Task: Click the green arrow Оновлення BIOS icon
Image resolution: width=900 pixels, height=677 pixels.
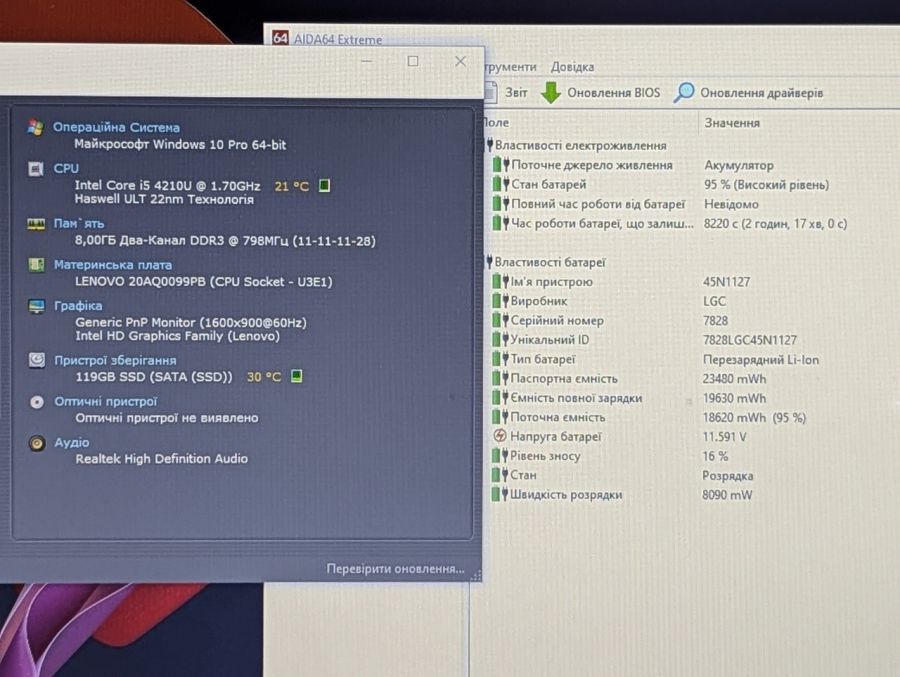Action: [x=551, y=92]
